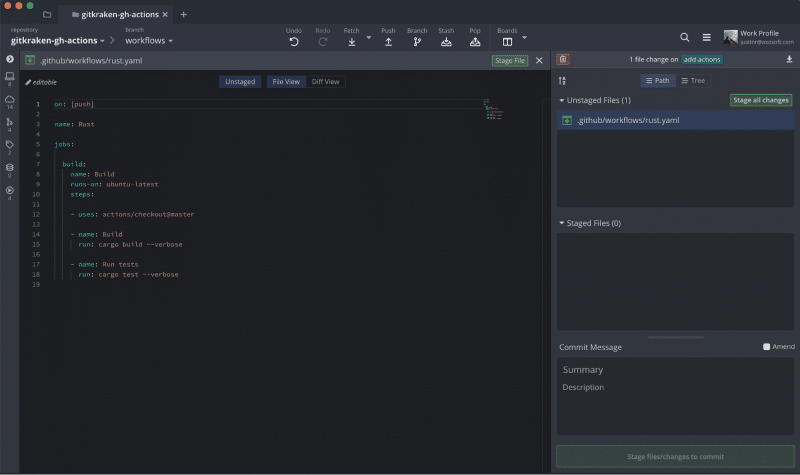Click the commit Description input field
Viewport: 800px width, 475px height.
(x=676, y=387)
